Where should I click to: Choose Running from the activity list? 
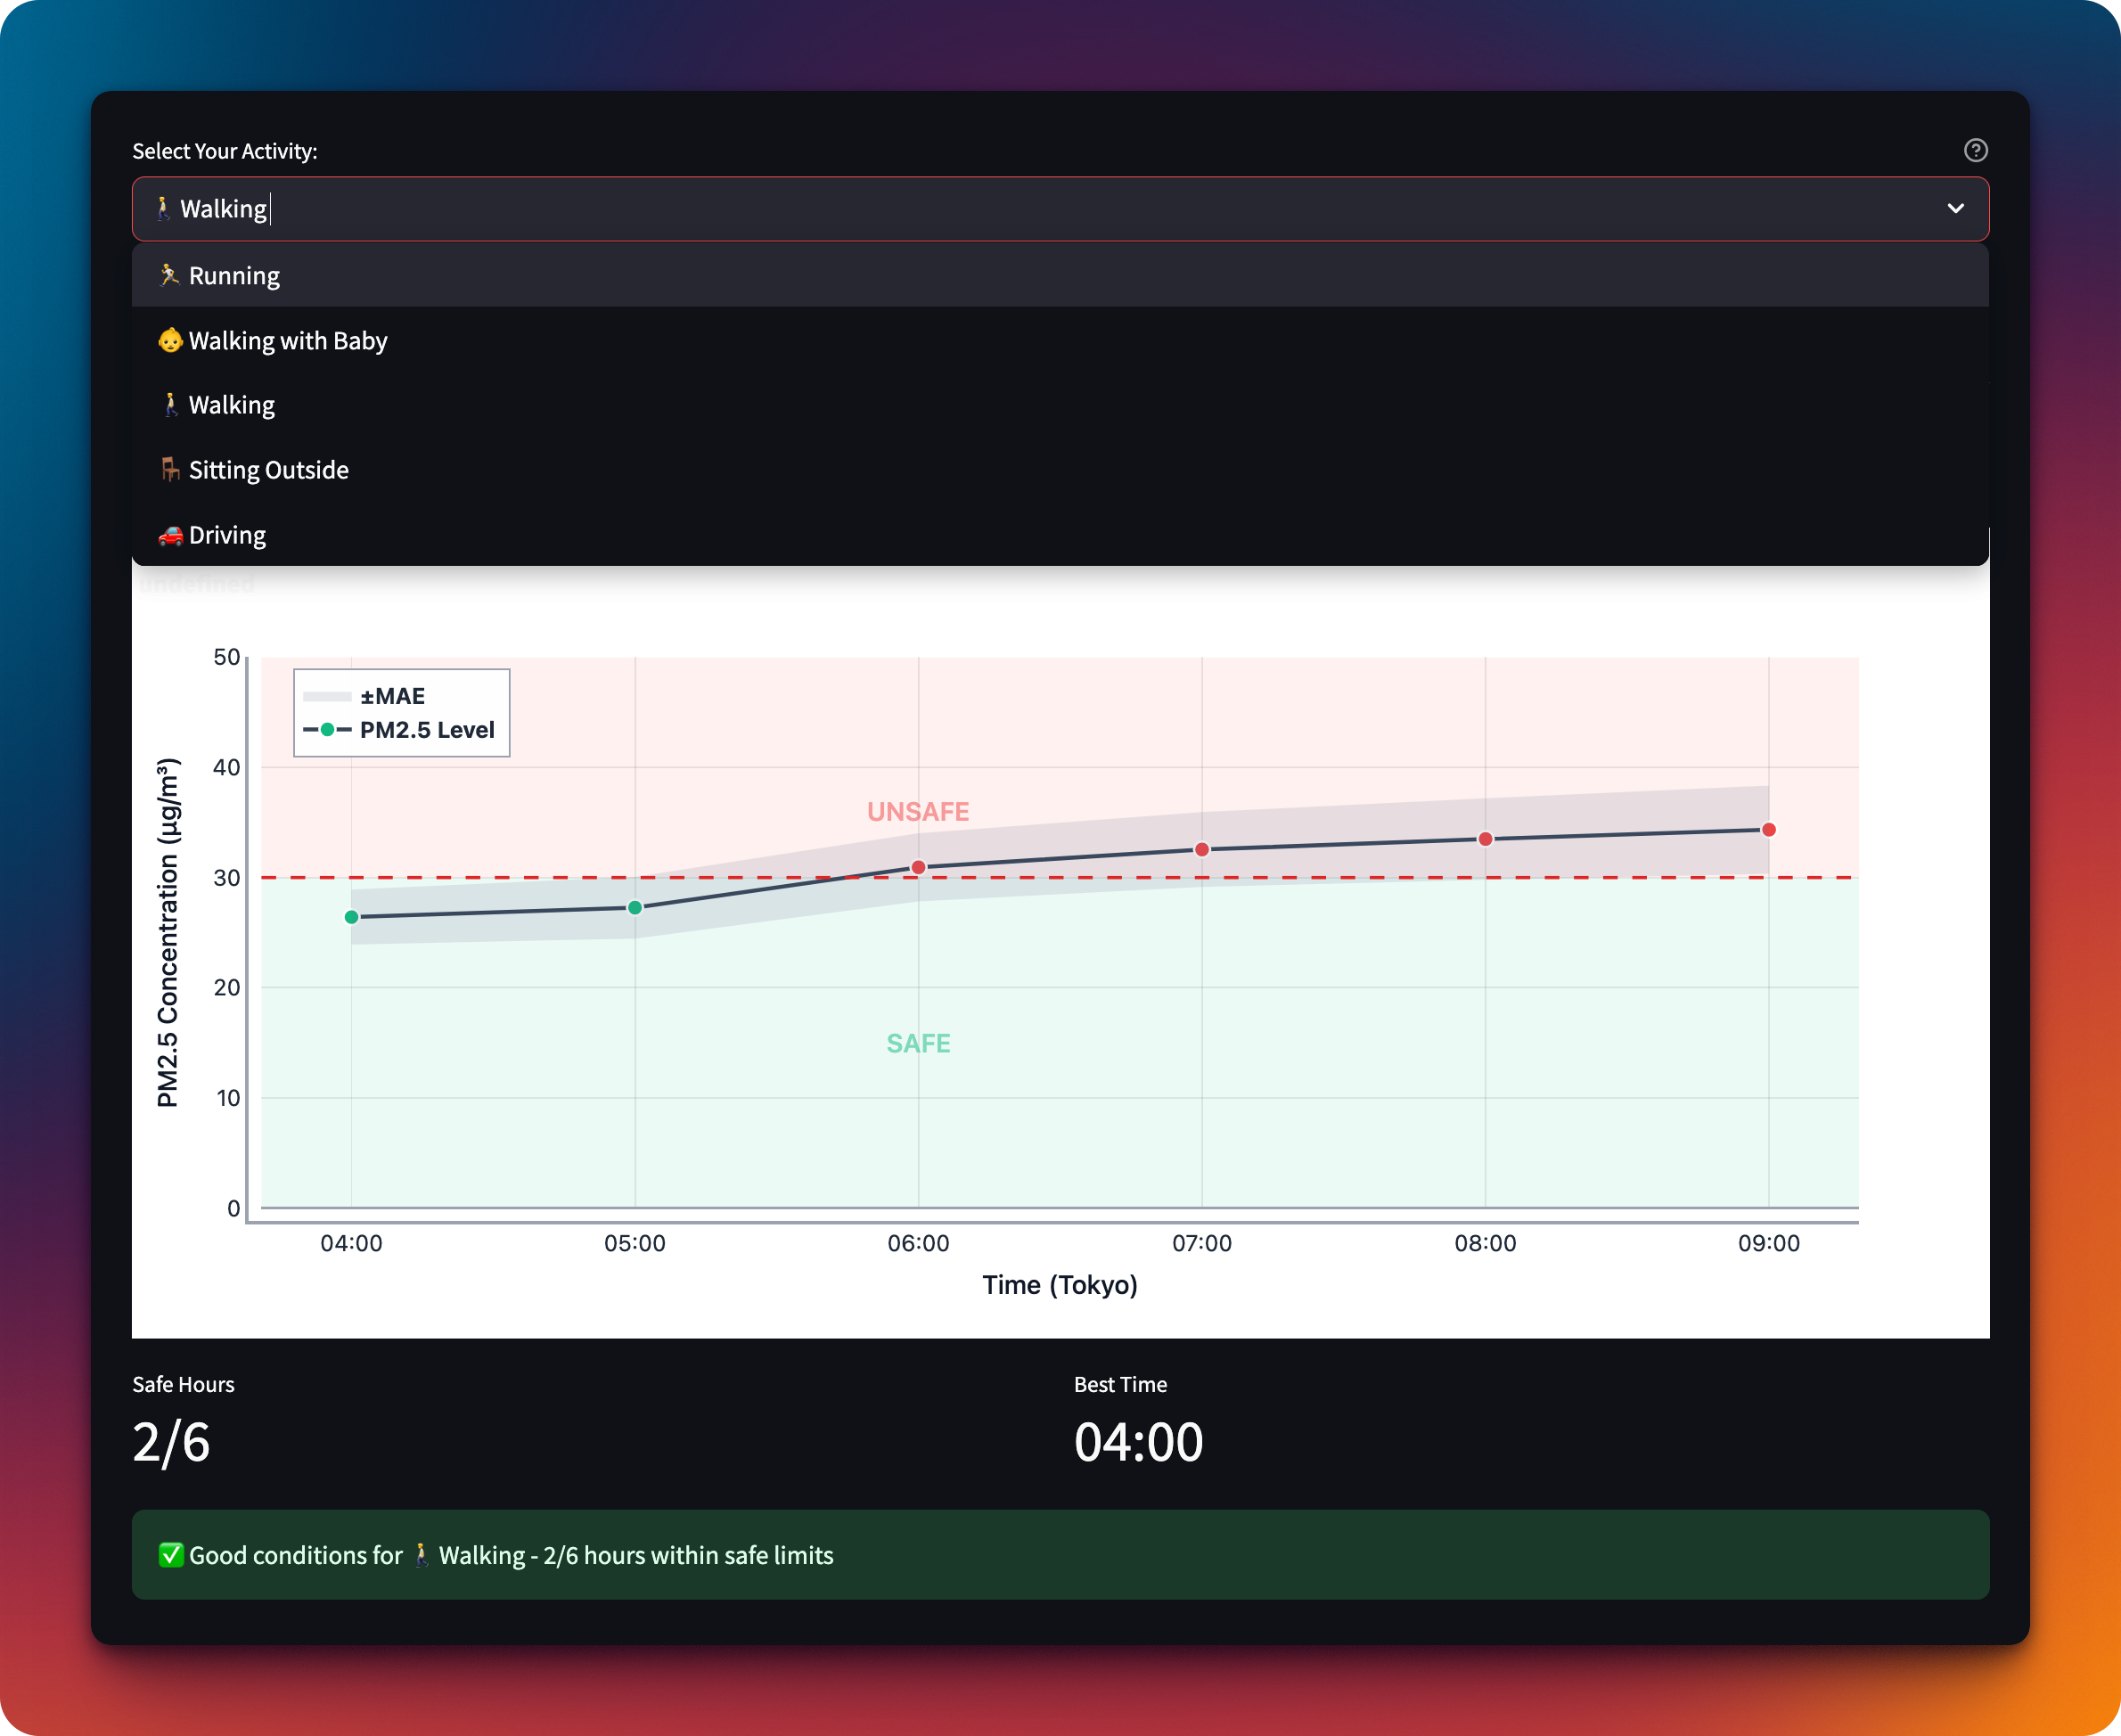pos(234,276)
